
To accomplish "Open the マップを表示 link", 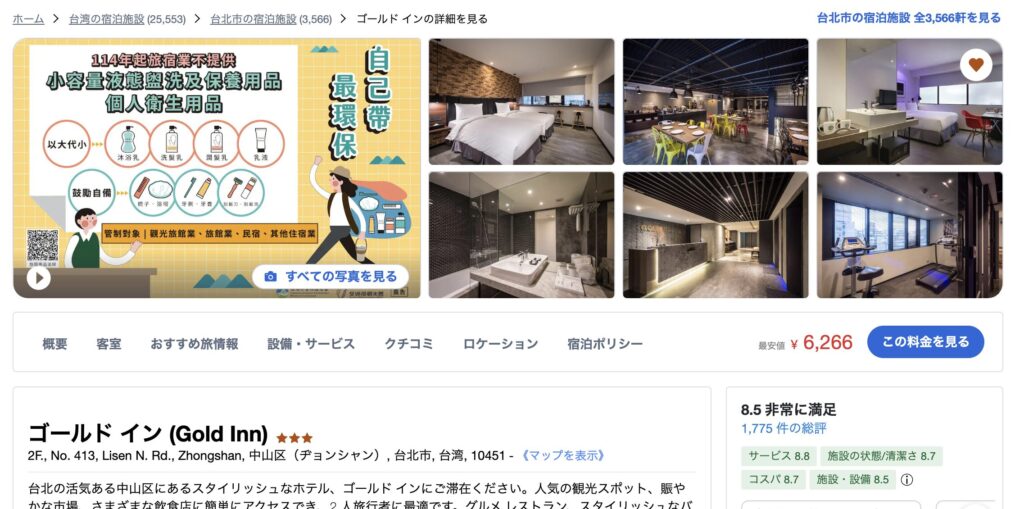I will [x=562, y=455].
